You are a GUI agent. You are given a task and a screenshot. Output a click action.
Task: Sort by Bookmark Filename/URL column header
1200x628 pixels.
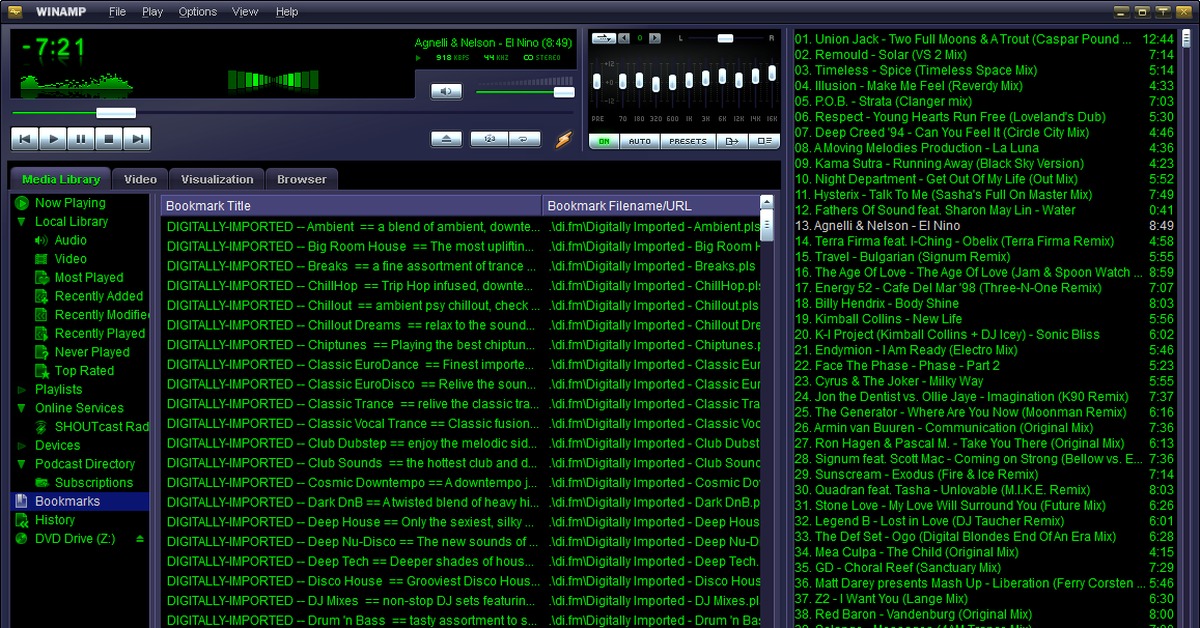651,205
